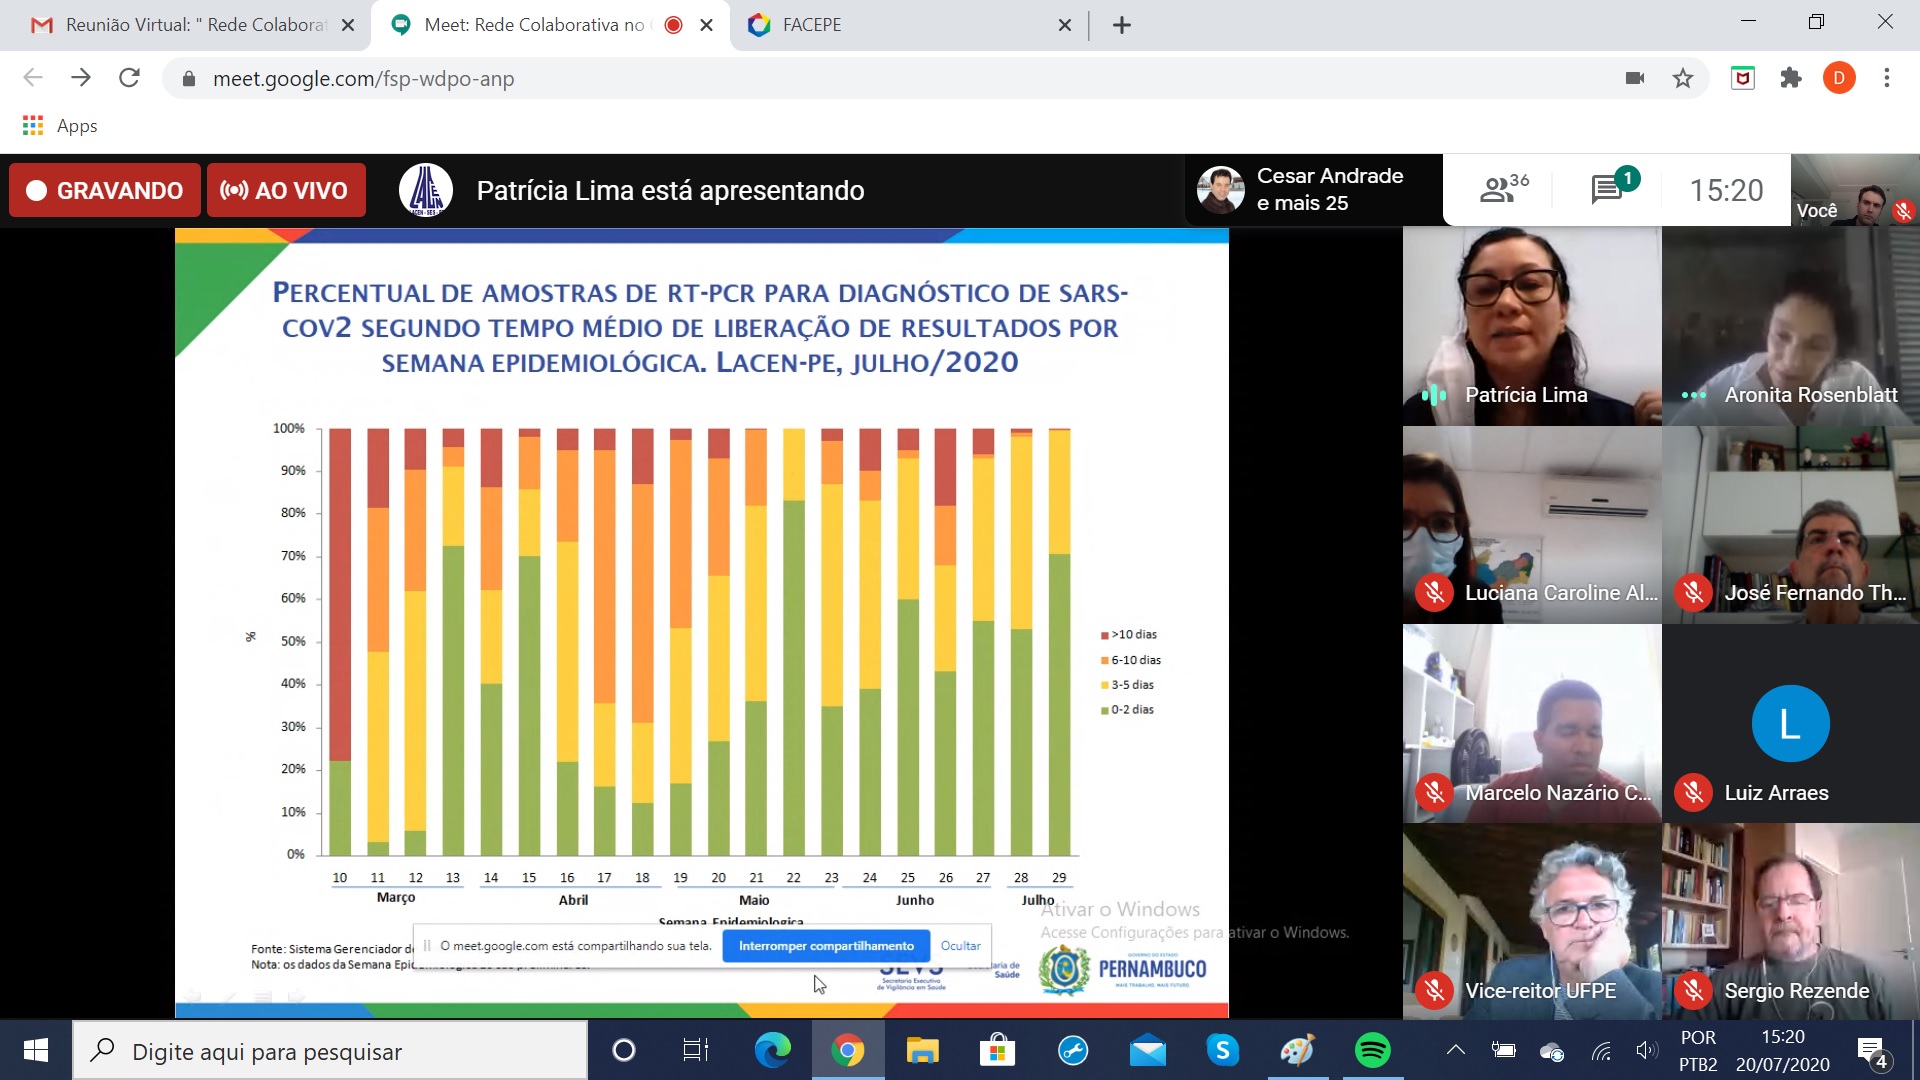Click the AO VIVO live indicator

(286, 190)
